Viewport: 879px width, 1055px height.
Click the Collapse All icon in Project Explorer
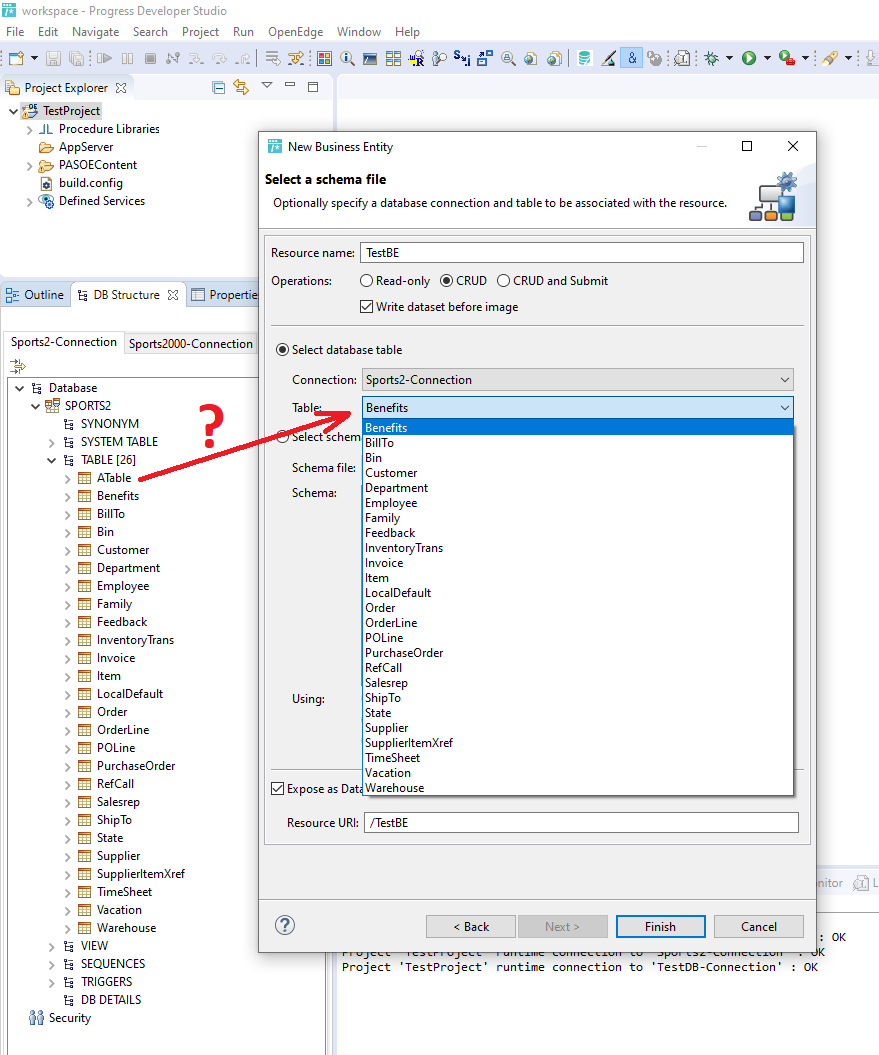(x=218, y=87)
